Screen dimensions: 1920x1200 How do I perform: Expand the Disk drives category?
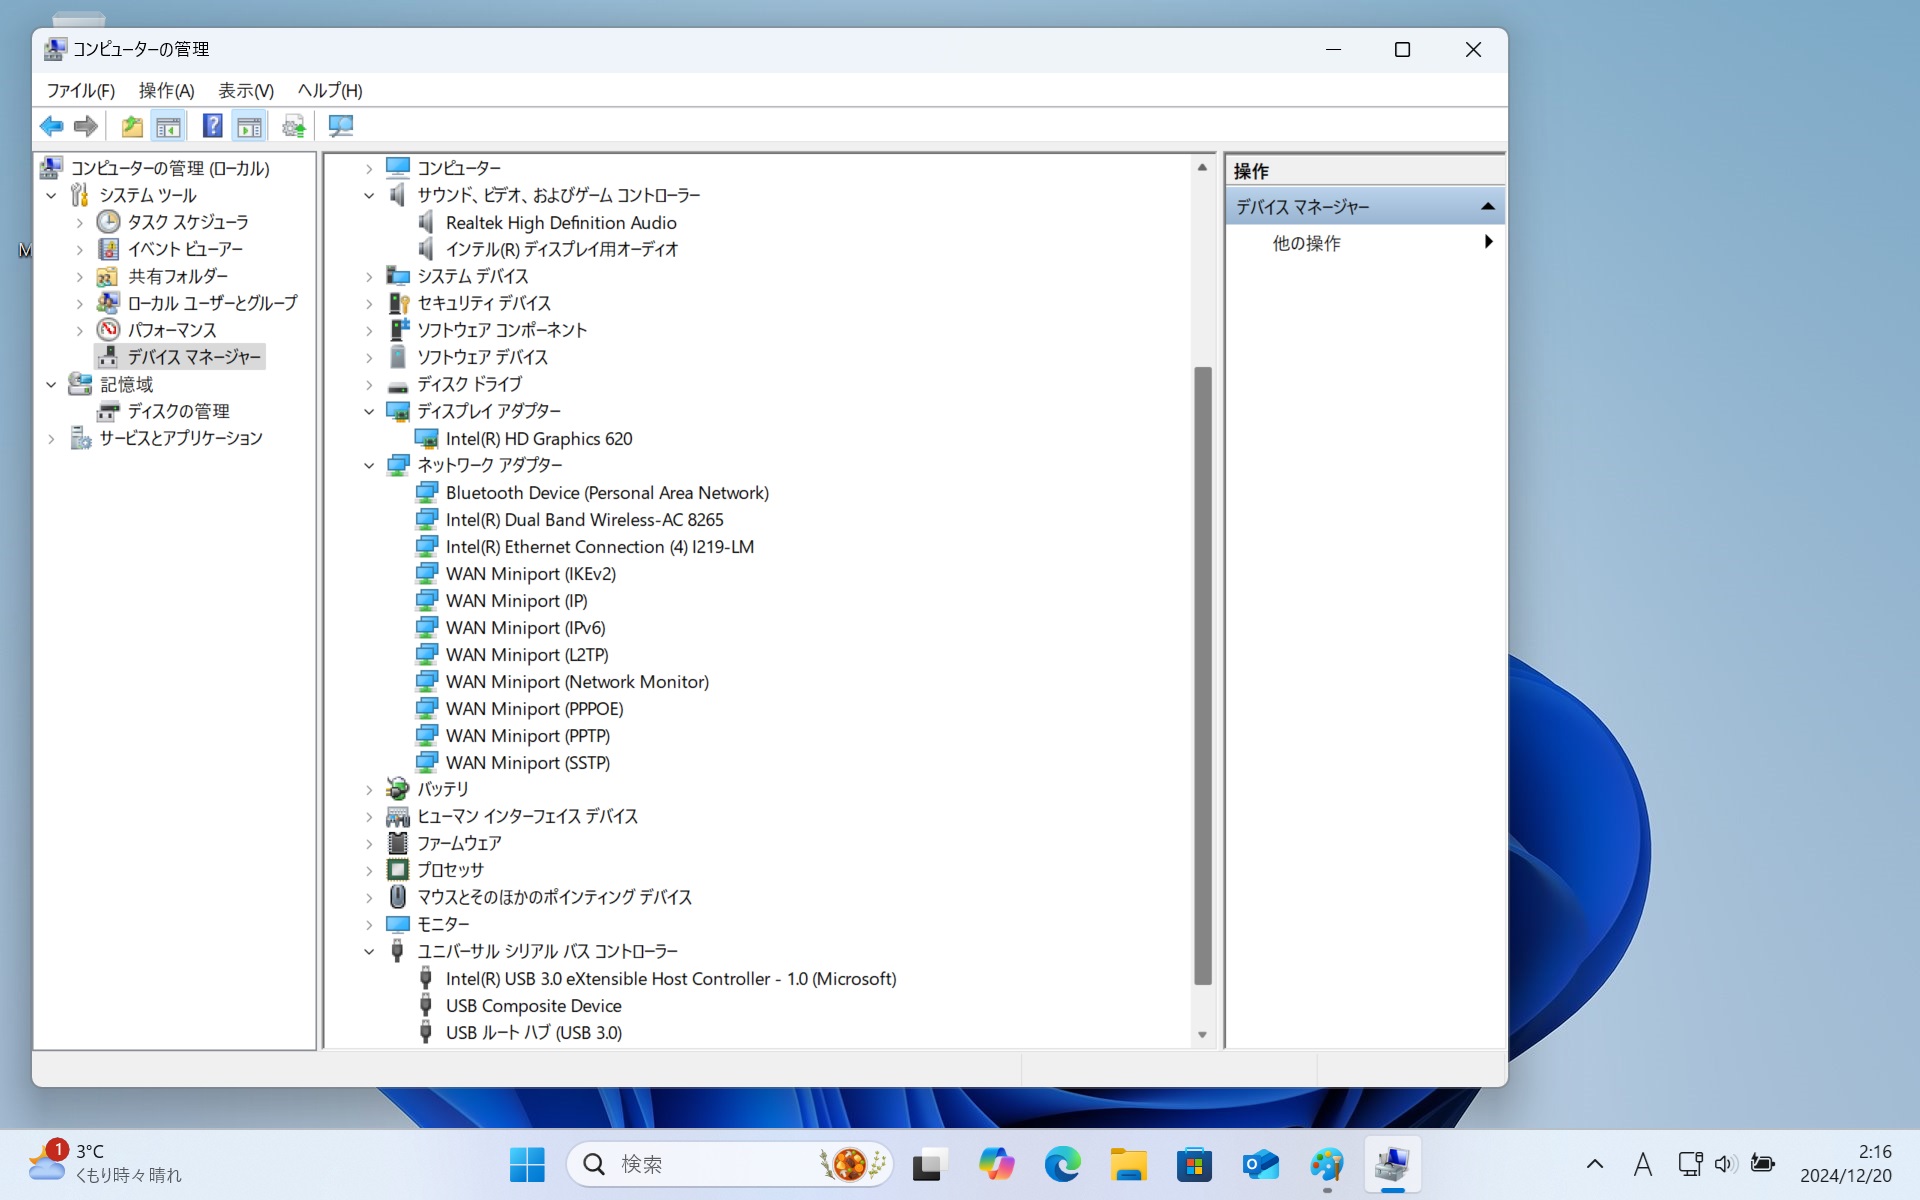[x=369, y=384]
